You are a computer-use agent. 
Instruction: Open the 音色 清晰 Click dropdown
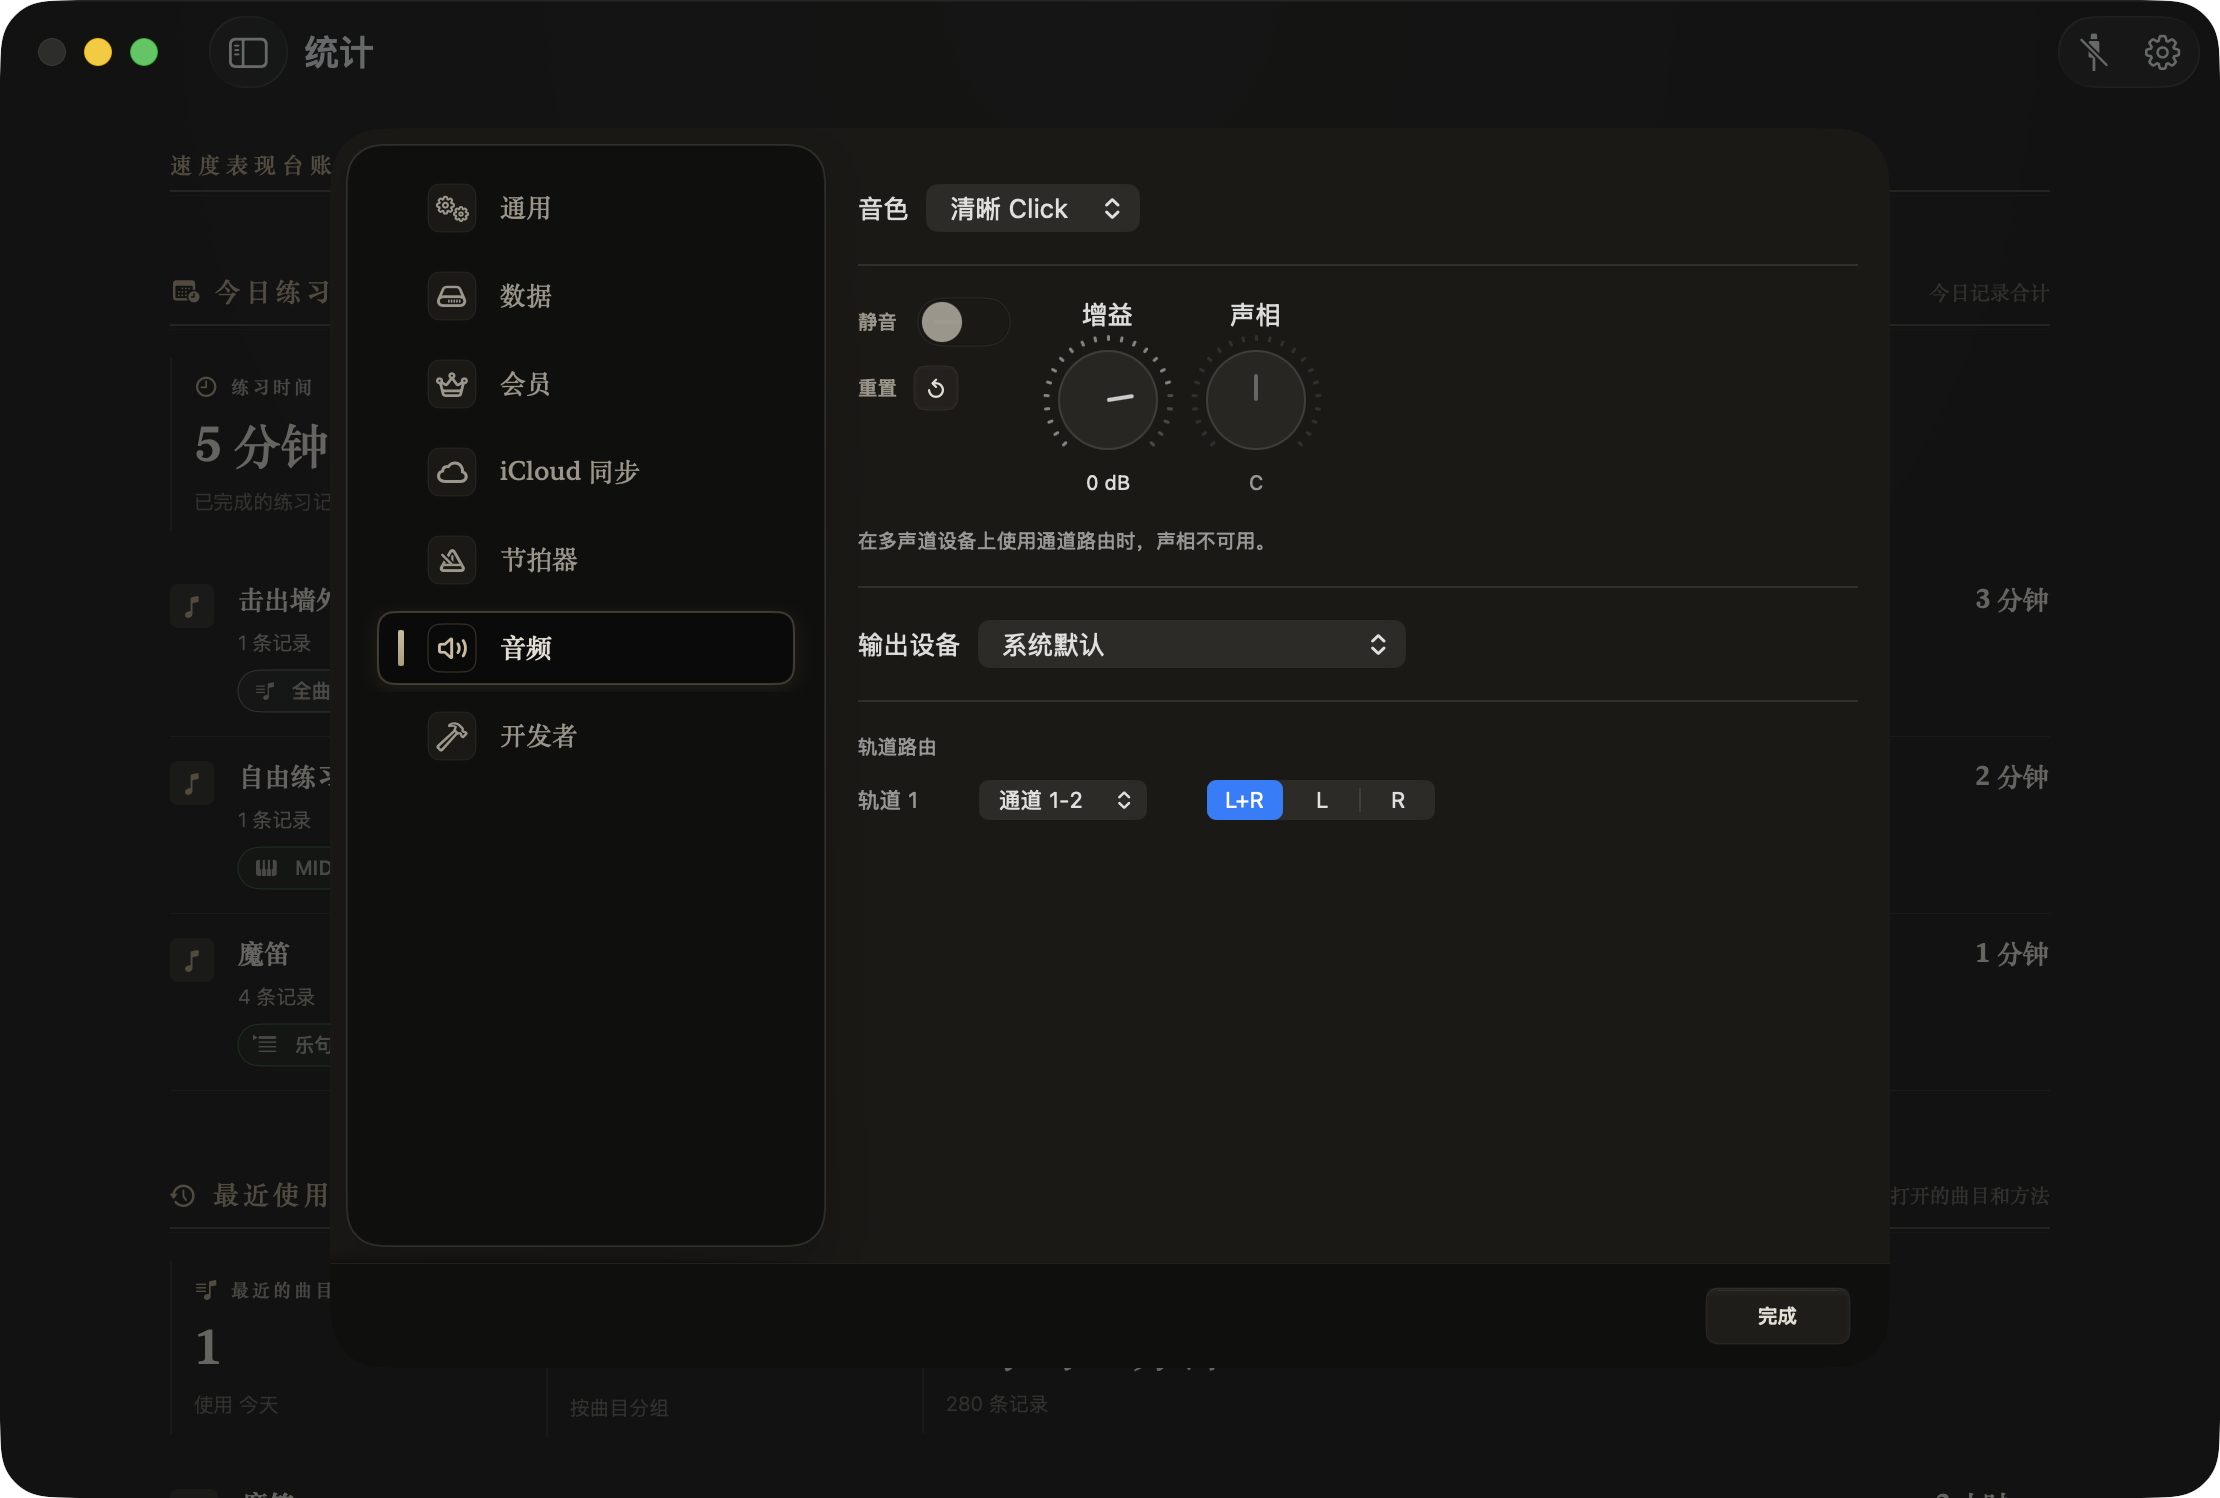(x=1032, y=208)
